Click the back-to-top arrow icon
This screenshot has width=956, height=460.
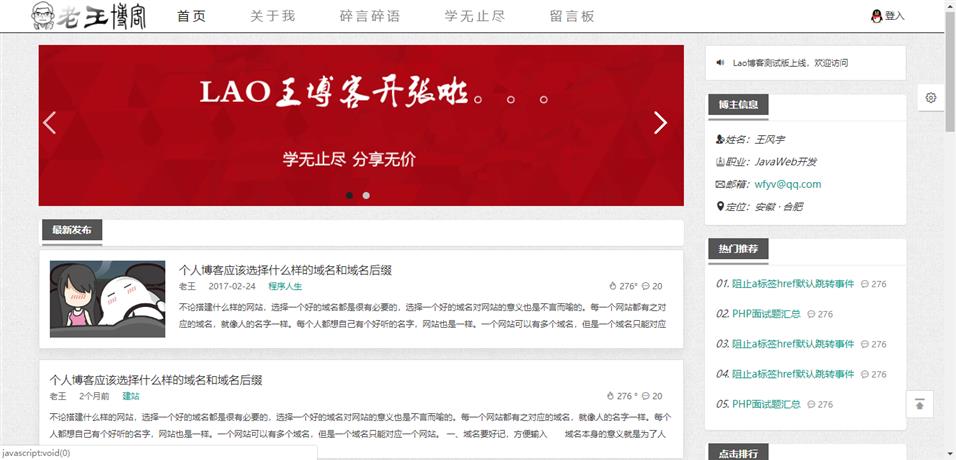919,404
